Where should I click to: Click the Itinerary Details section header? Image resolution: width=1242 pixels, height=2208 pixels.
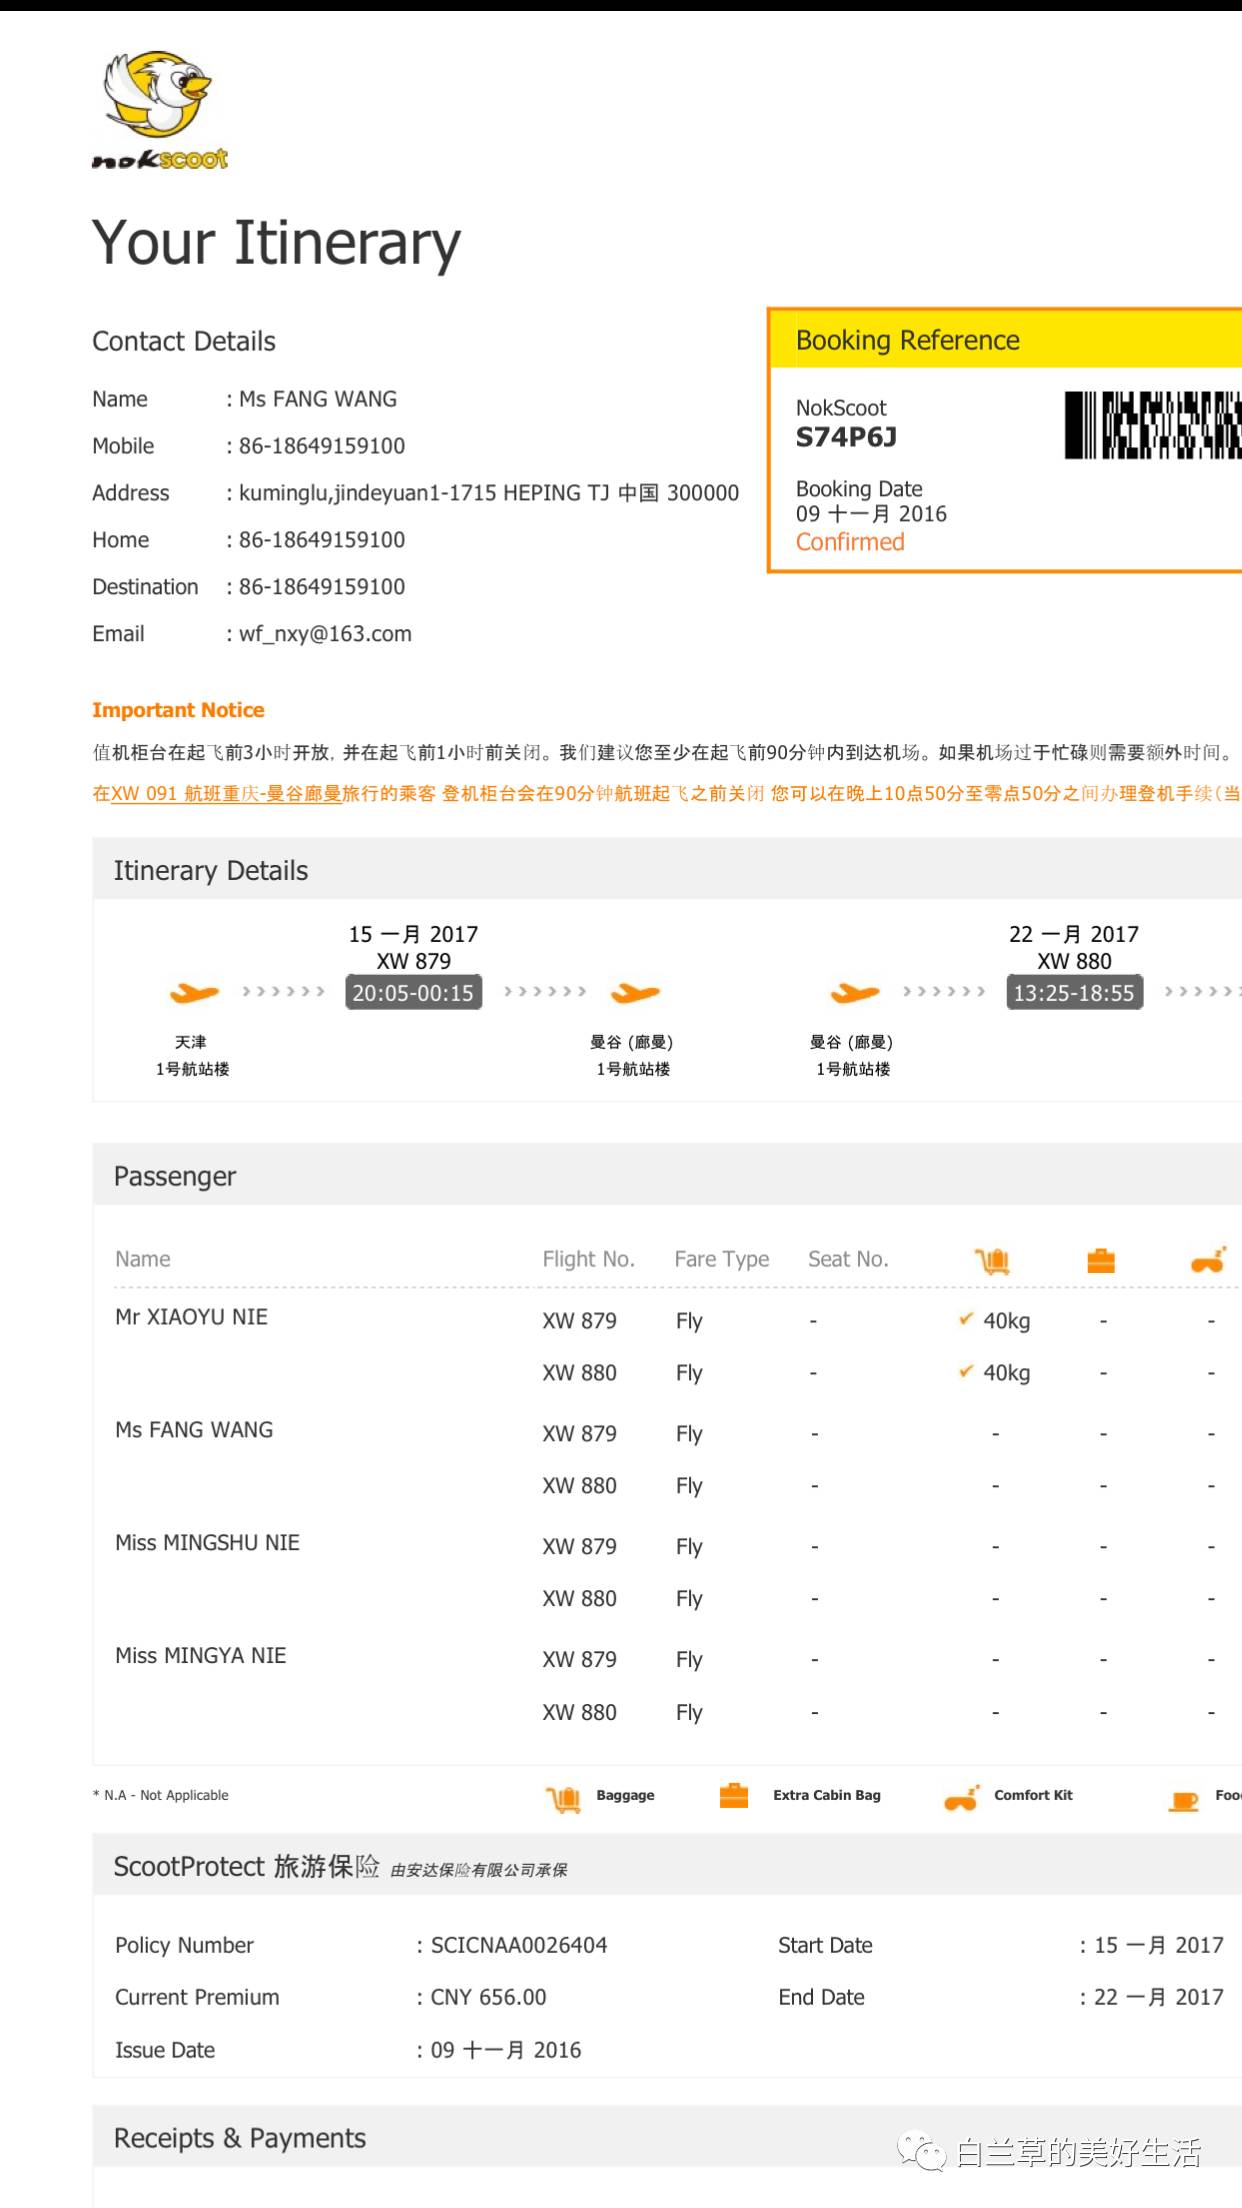667,869
